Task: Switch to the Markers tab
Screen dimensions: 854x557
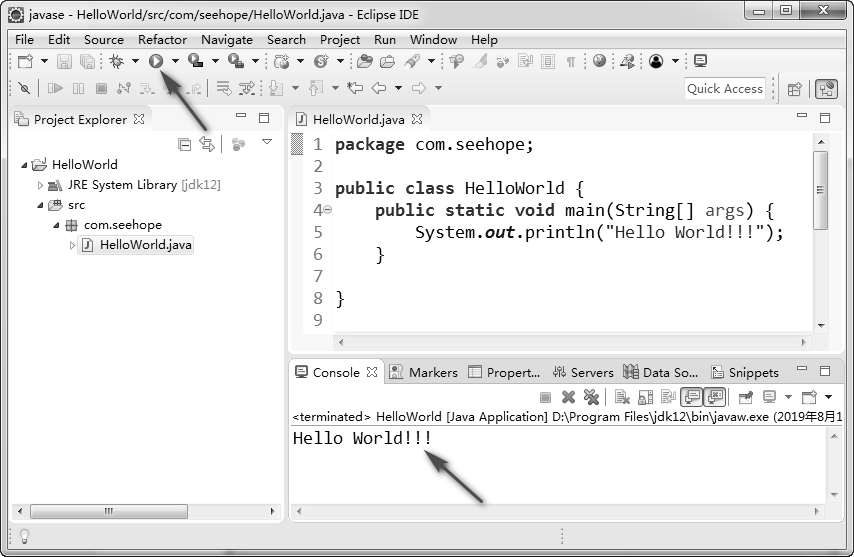Action: (x=424, y=372)
